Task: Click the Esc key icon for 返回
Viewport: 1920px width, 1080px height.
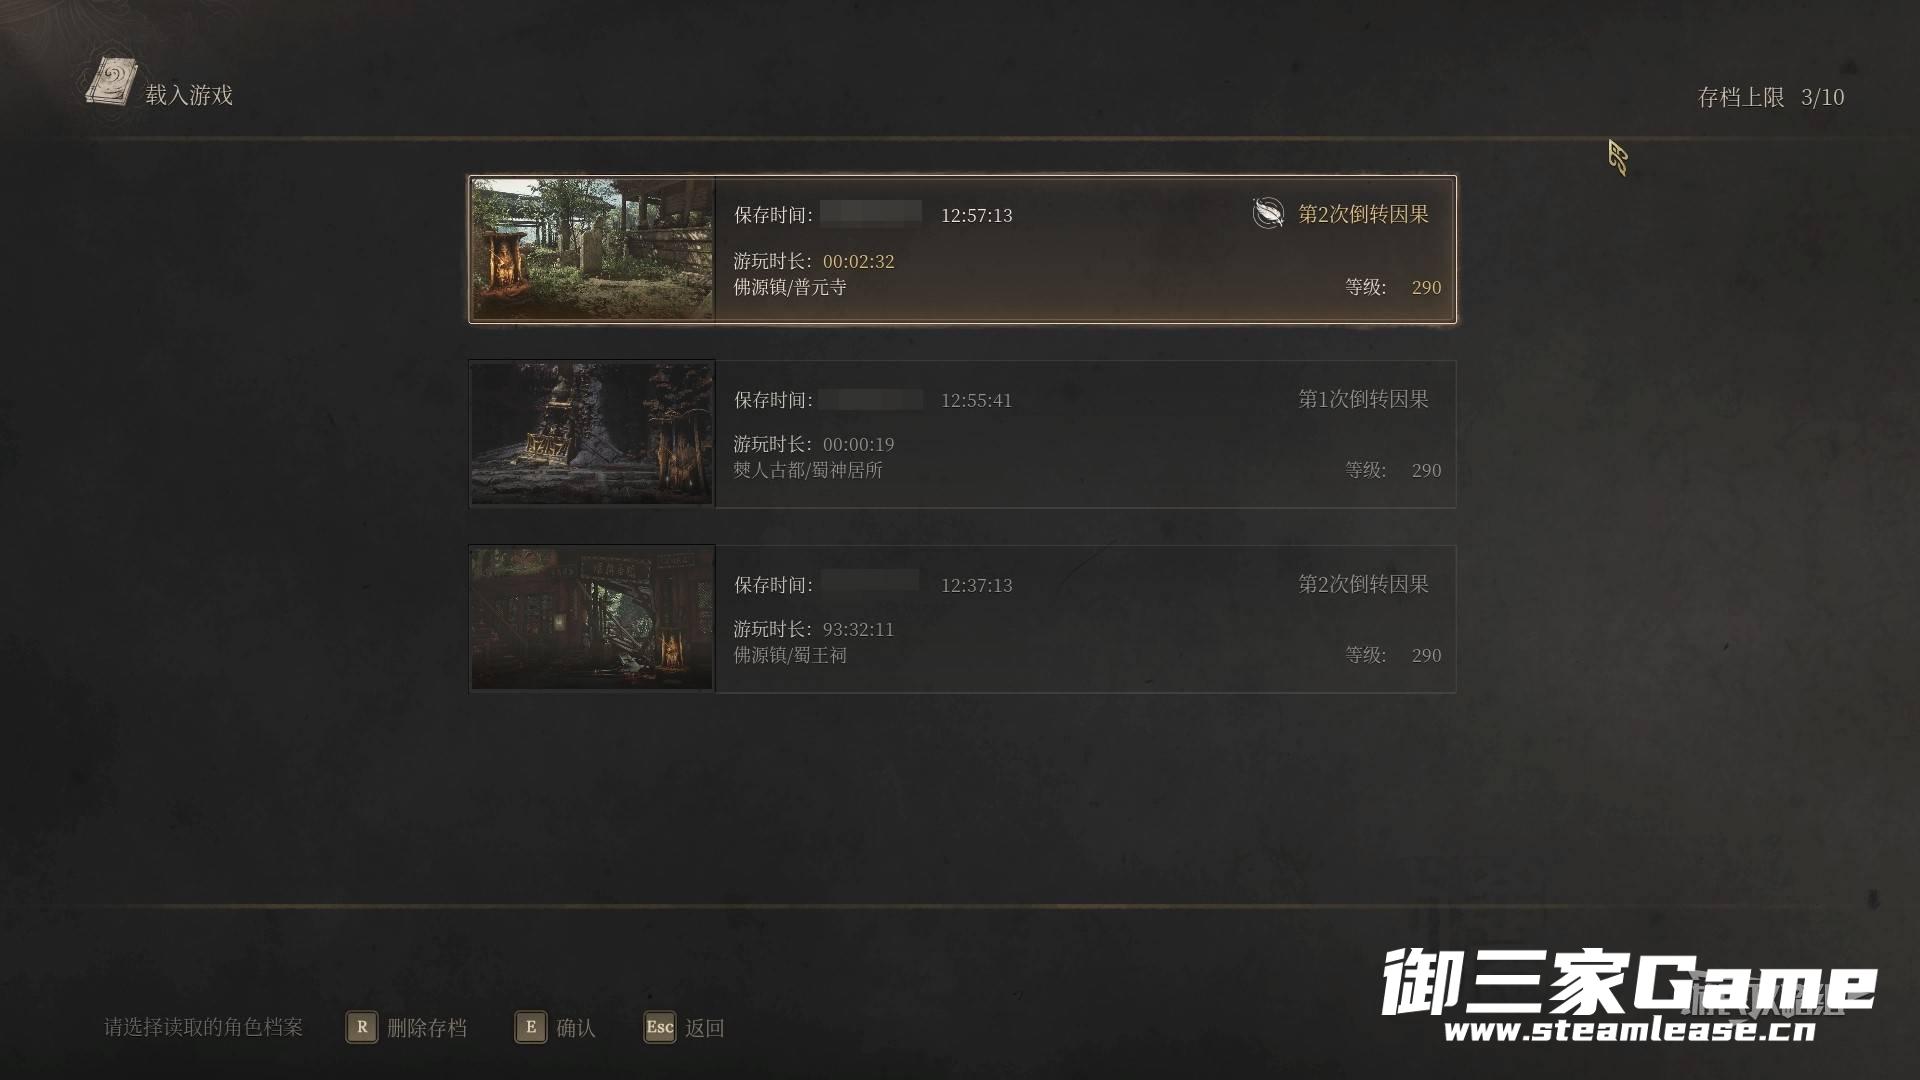Action: (x=660, y=1027)
